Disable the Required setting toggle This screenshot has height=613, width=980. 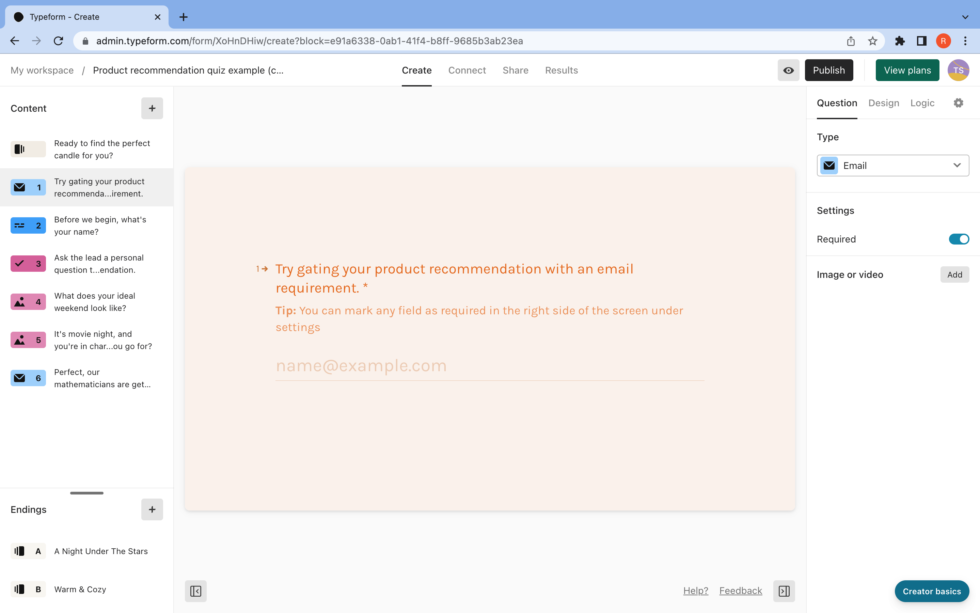click(958, 239)
